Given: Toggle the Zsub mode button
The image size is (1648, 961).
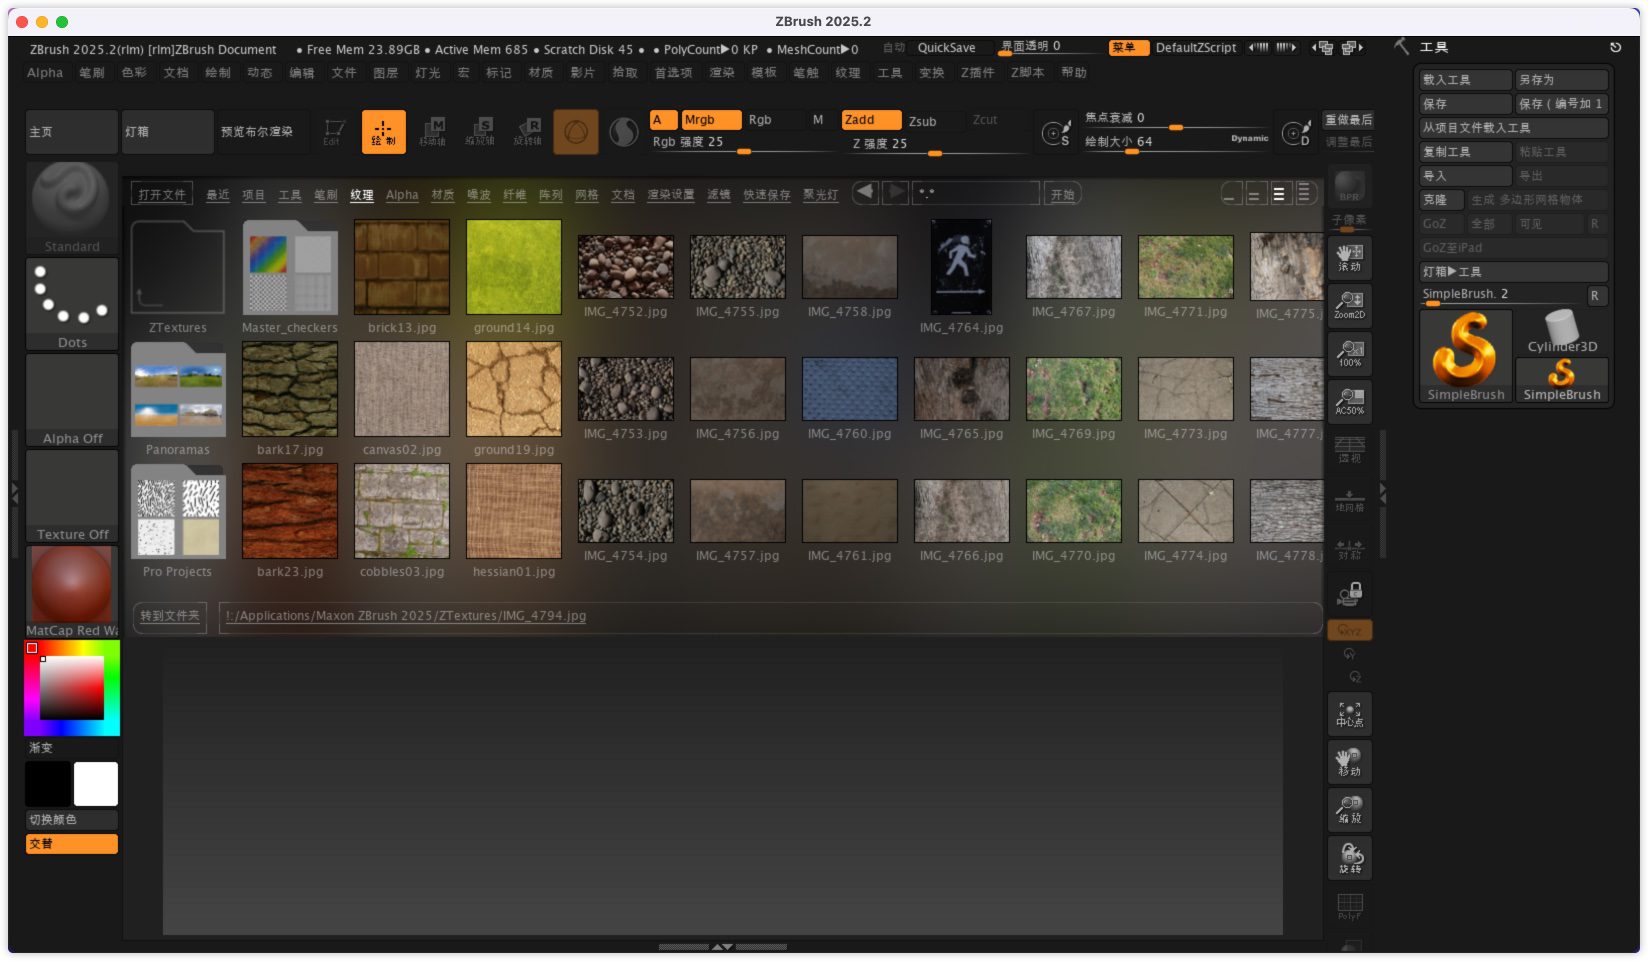Looking at the screenshot, I should point(922,121).
